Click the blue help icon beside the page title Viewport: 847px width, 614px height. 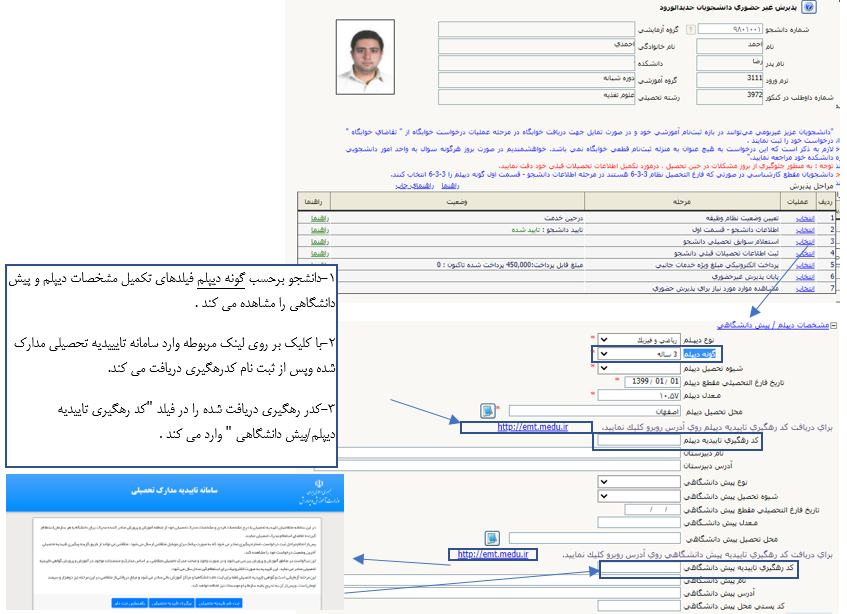point(809,7)
